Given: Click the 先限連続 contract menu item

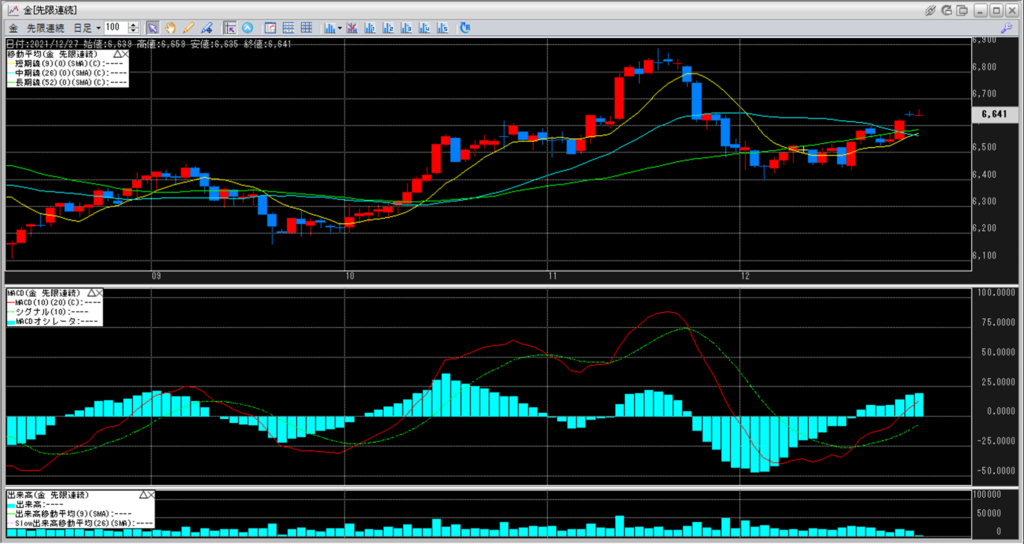Looking at the screenshot, I should pyautogui.click(x=45, y=27).
